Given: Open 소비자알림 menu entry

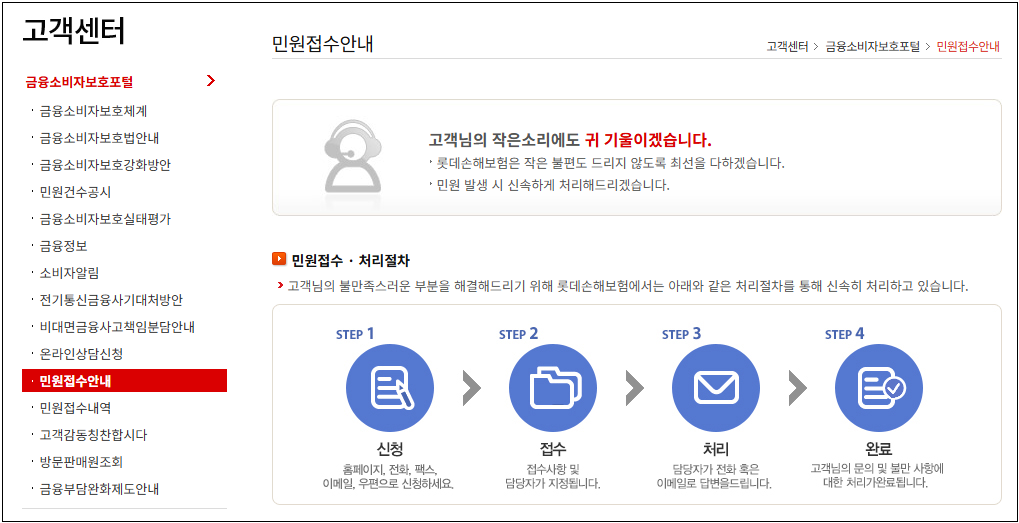Looking at the screenshot, I should coord(69,273).
